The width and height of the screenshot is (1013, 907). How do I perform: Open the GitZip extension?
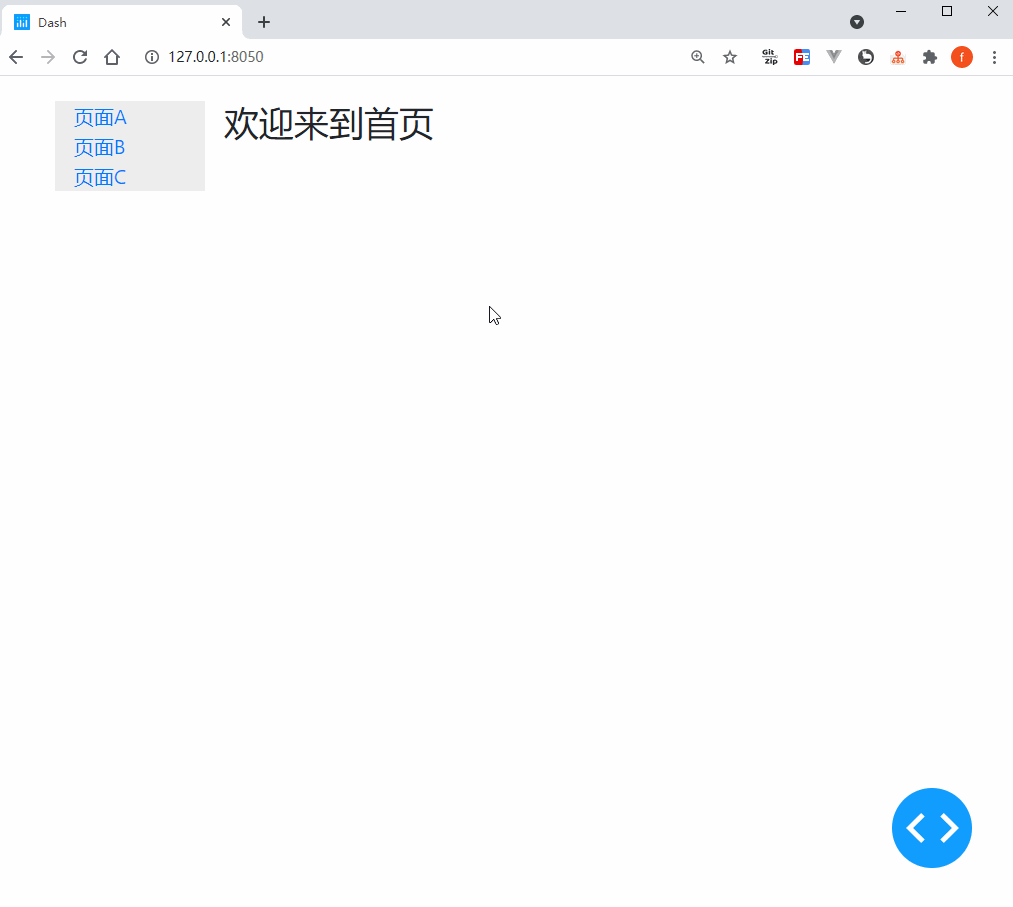pos(769,57)
